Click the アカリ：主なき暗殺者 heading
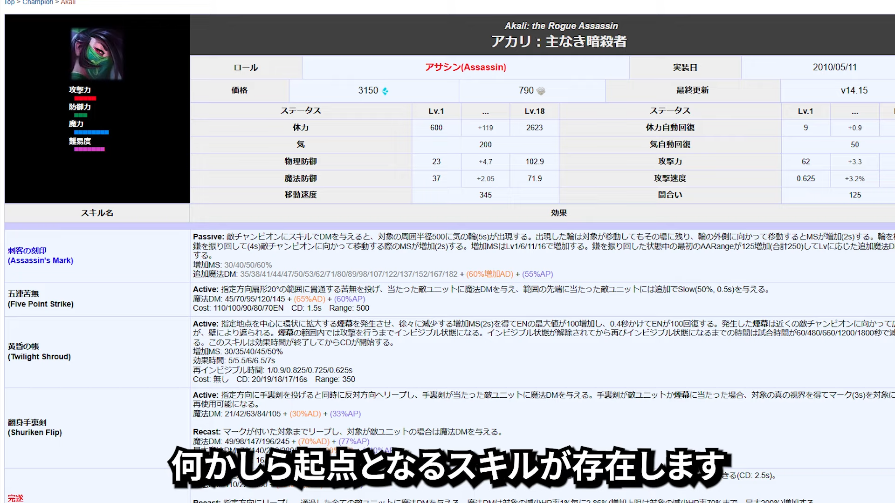895x503 pixels. coord(559,42)
